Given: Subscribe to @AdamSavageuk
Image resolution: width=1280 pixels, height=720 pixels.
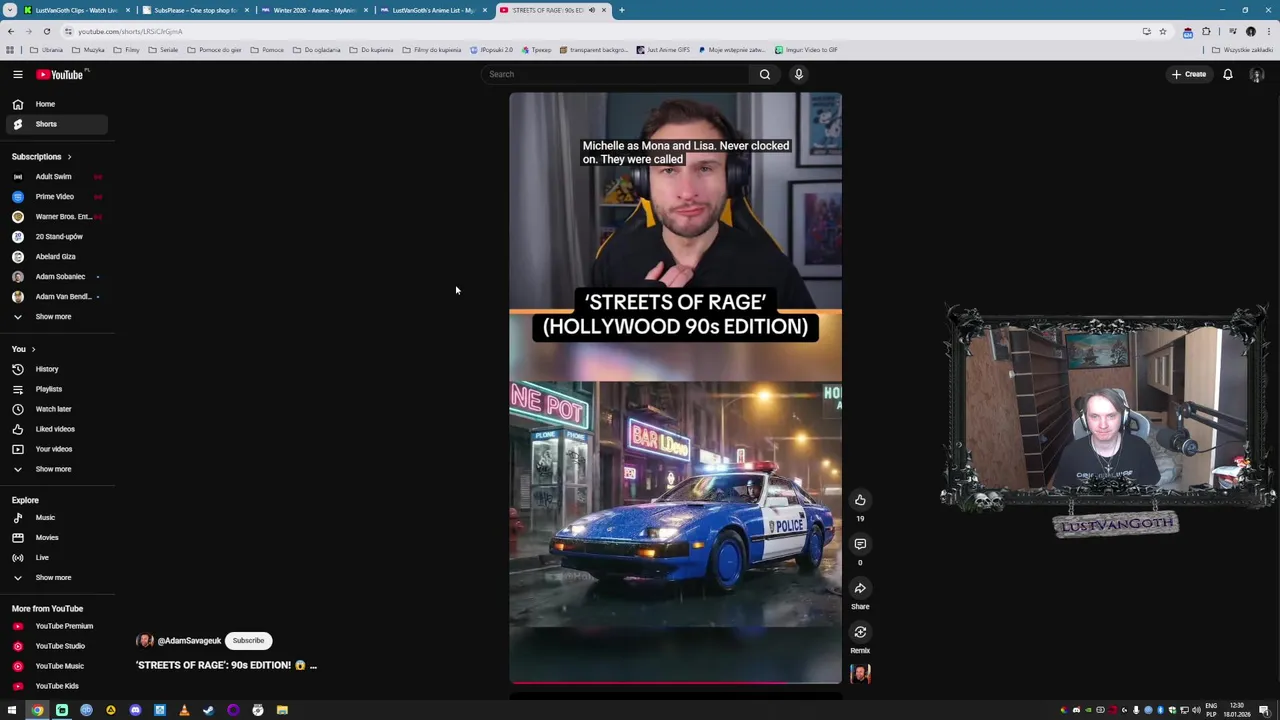Looking at the screenshot, I should point(248,641).
